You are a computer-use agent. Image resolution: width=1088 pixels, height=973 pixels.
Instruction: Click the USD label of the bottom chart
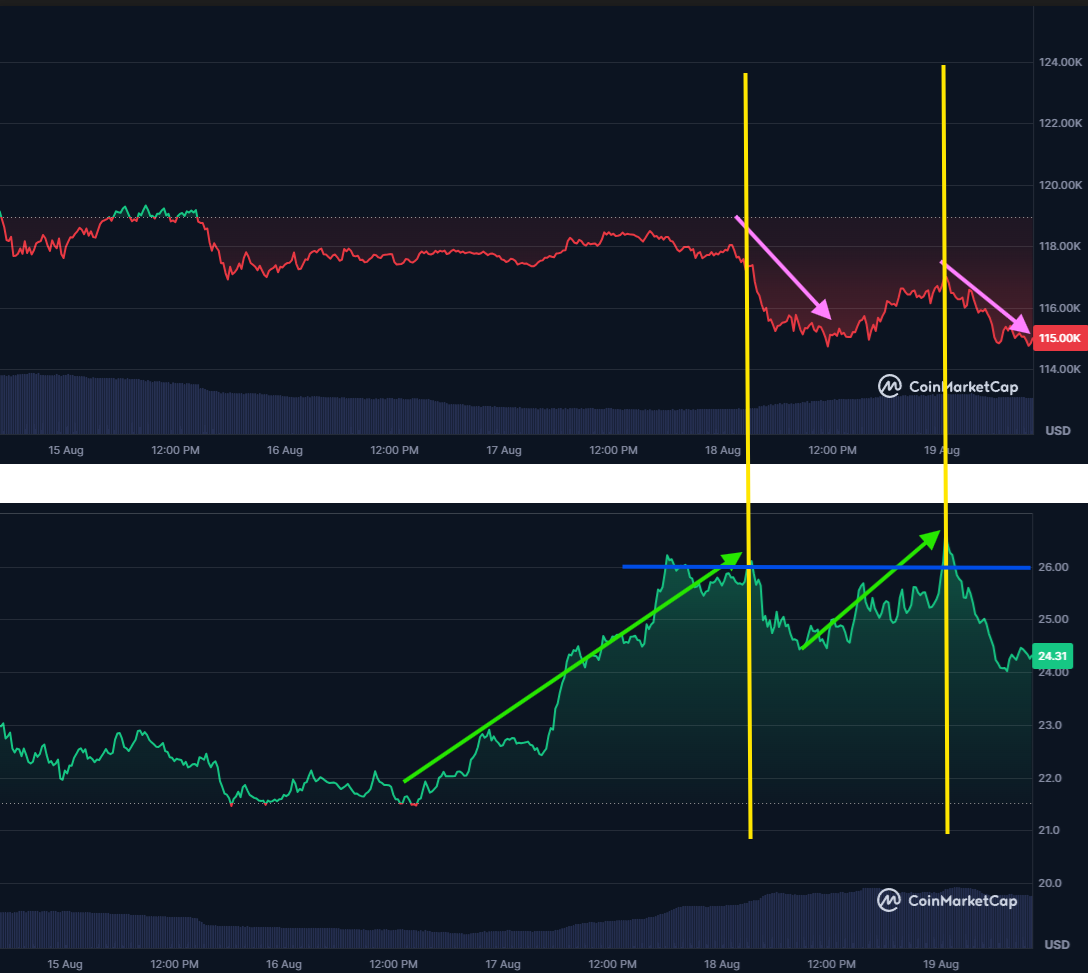(x=1057, y=945)
